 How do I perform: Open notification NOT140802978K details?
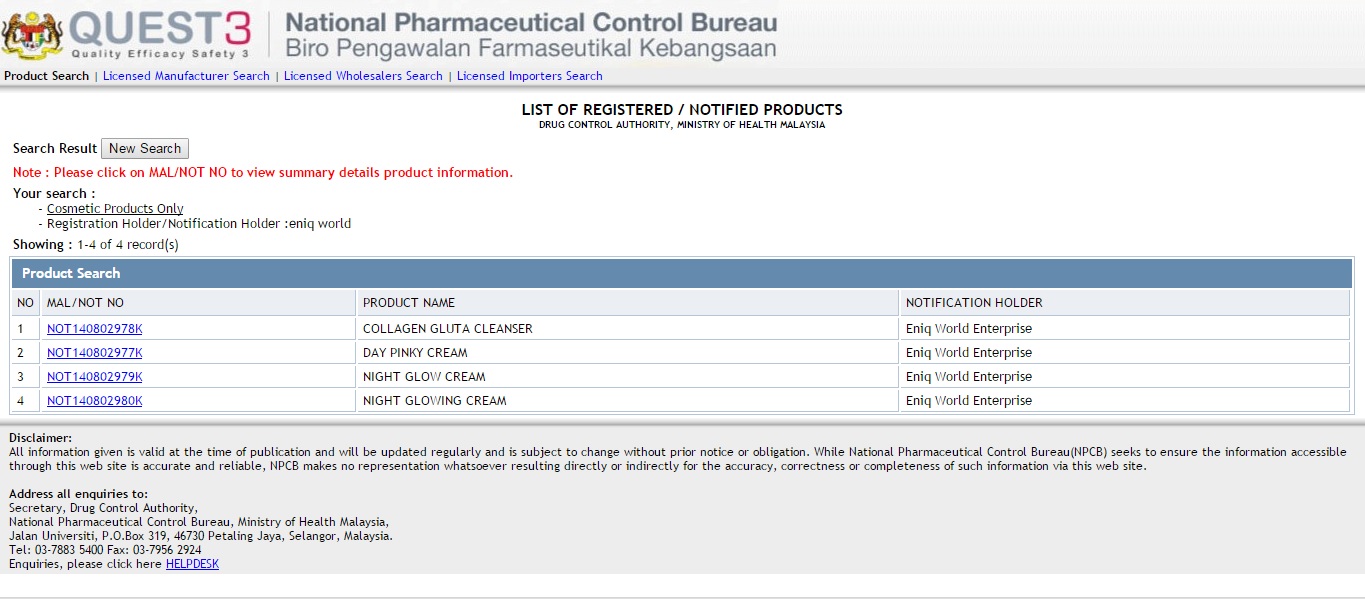tap(94, 329)
